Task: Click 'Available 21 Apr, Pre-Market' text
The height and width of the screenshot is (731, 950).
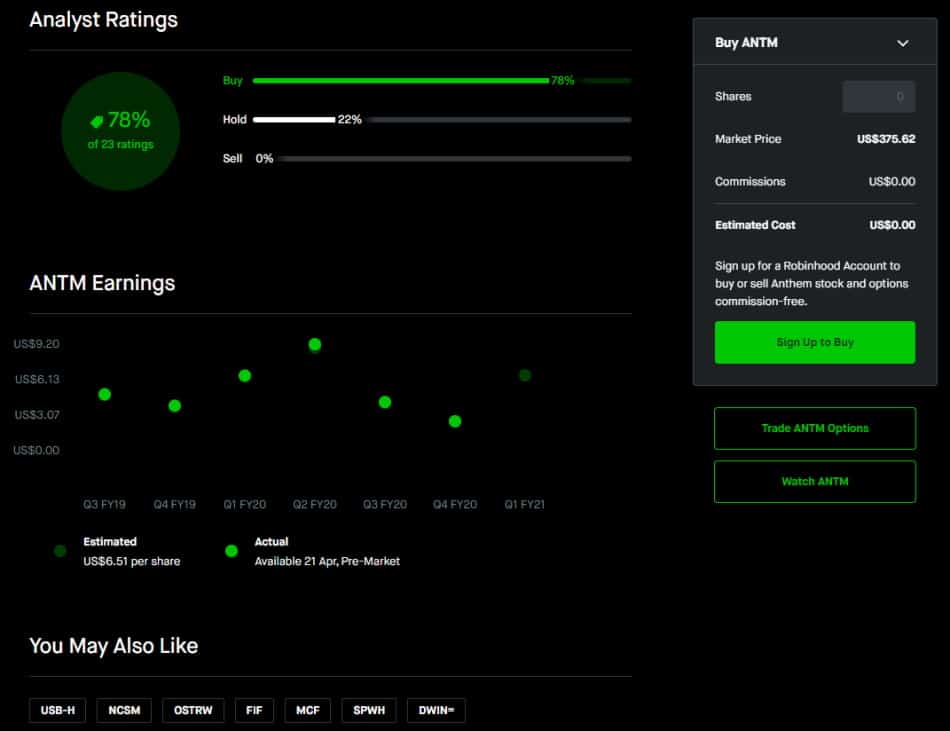Action: pyautogui.click(x=327, y=561)
